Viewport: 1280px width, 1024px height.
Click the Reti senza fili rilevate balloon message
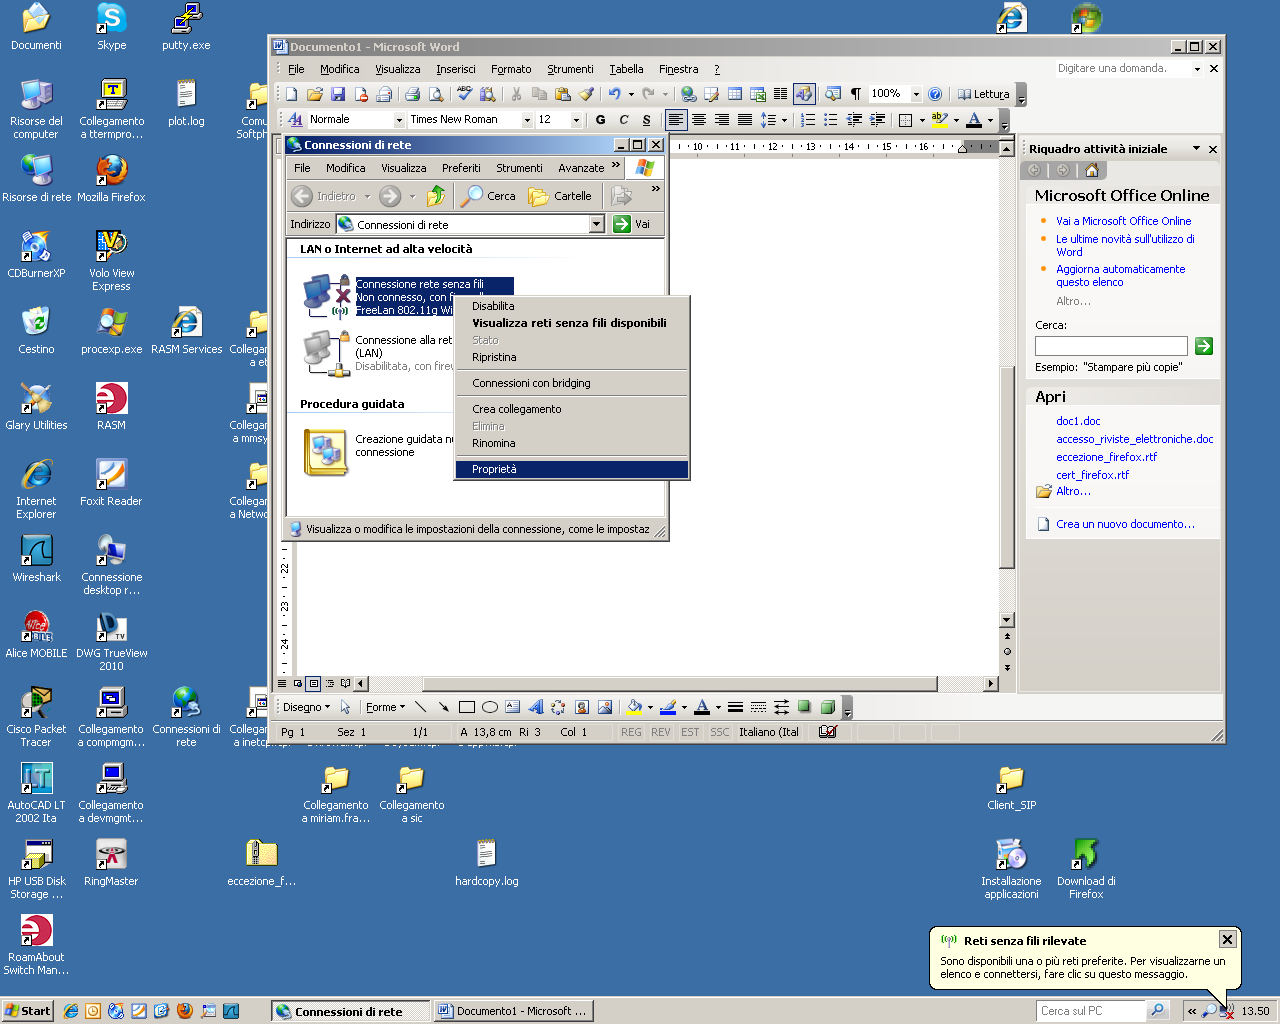pyautogui.click(x=1084, y=967)
